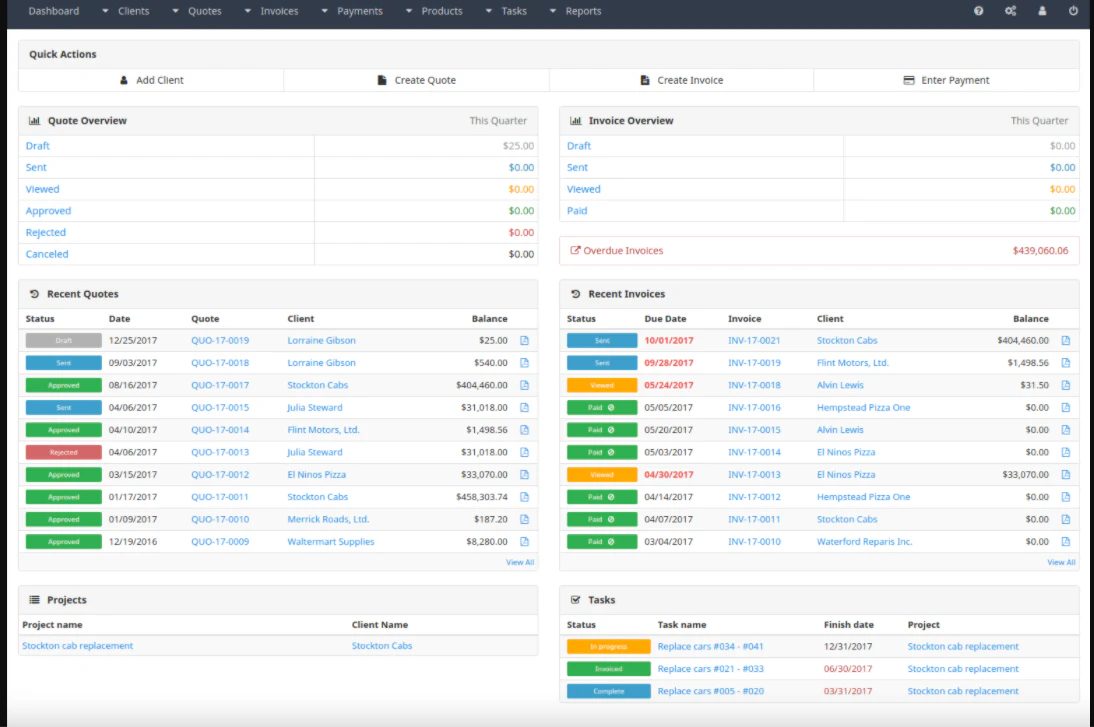Click the orange In progress task status
This screenshot has height=727, width=1094.
tap(608, 647)
